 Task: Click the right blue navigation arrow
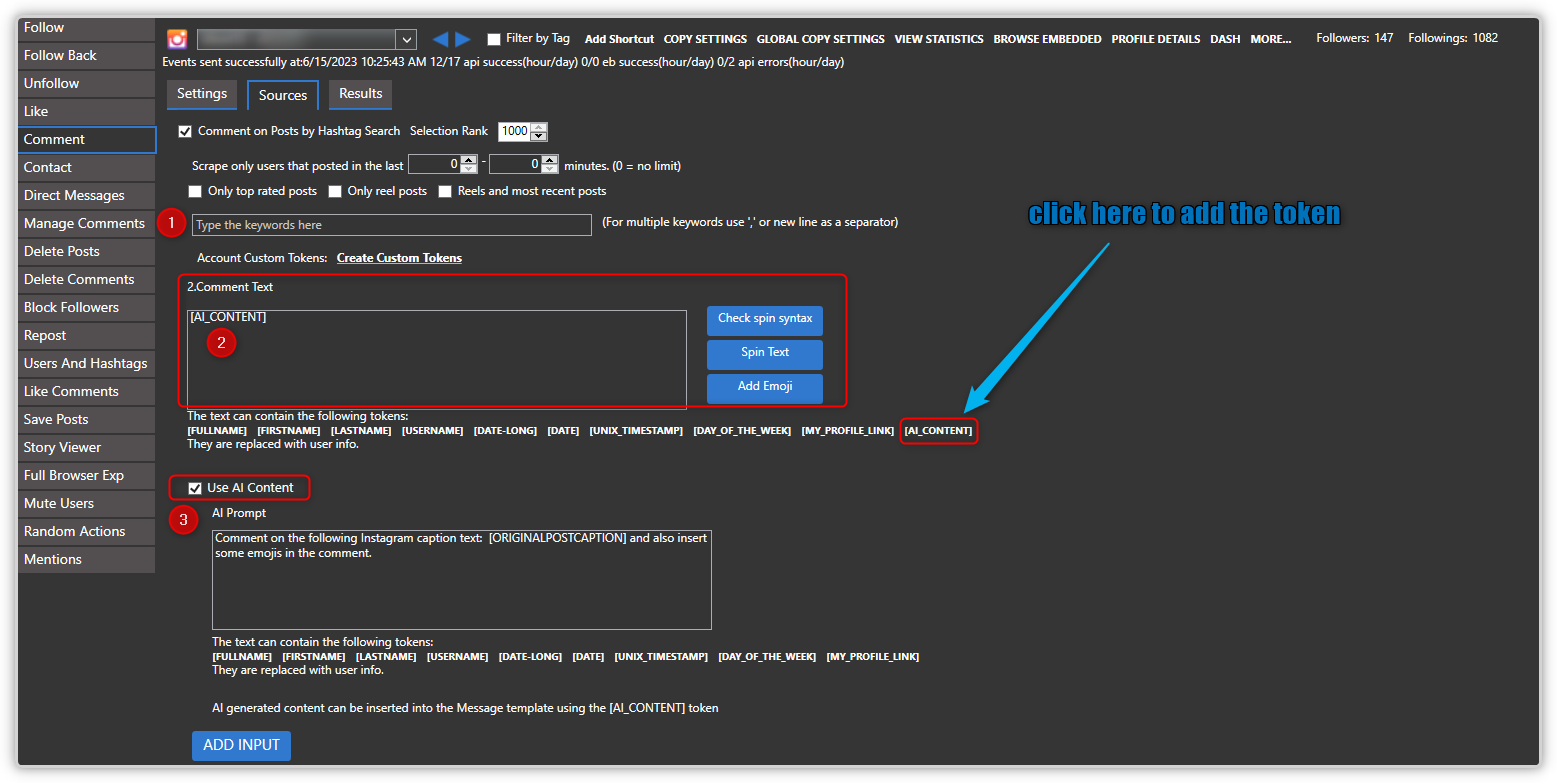point(462,39)
